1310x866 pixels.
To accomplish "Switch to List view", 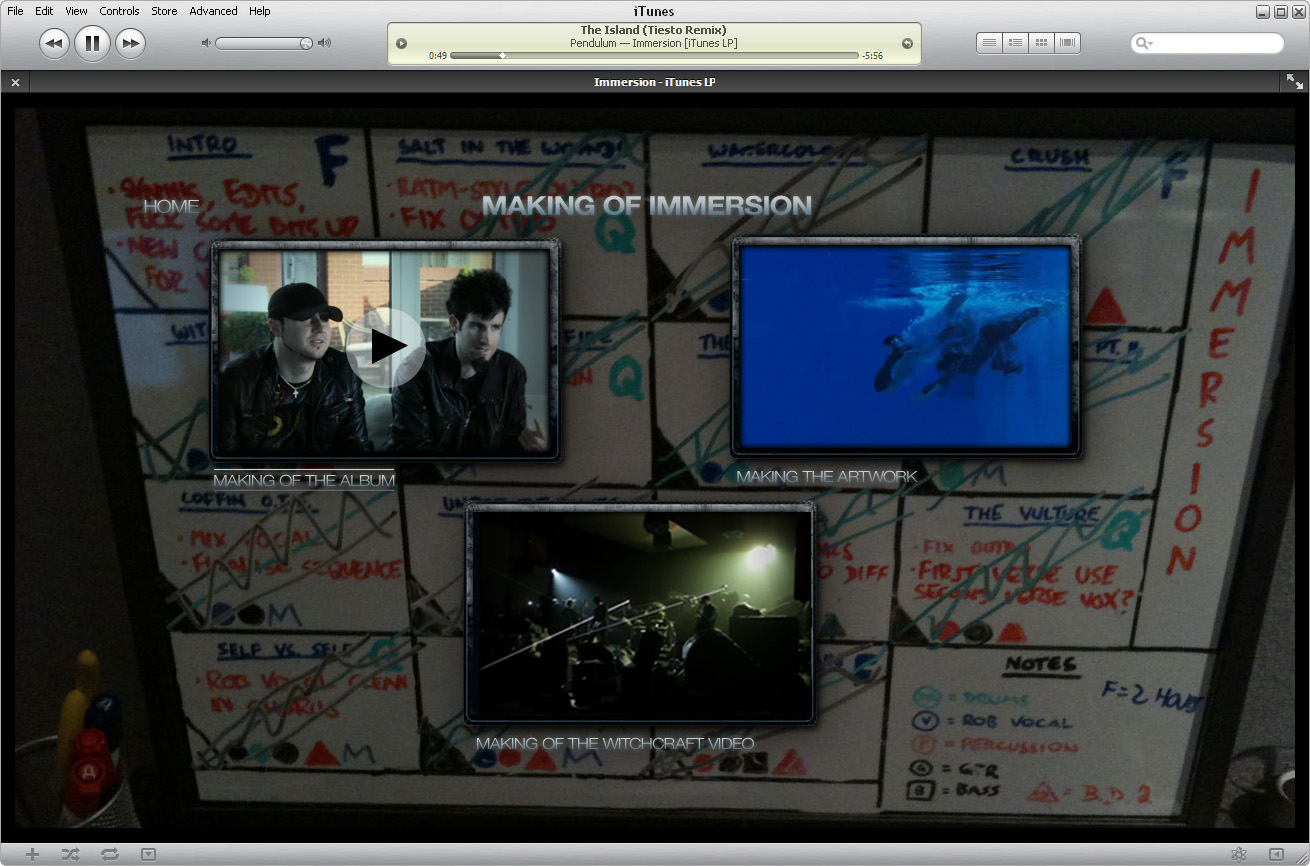I will click(989, 43).
